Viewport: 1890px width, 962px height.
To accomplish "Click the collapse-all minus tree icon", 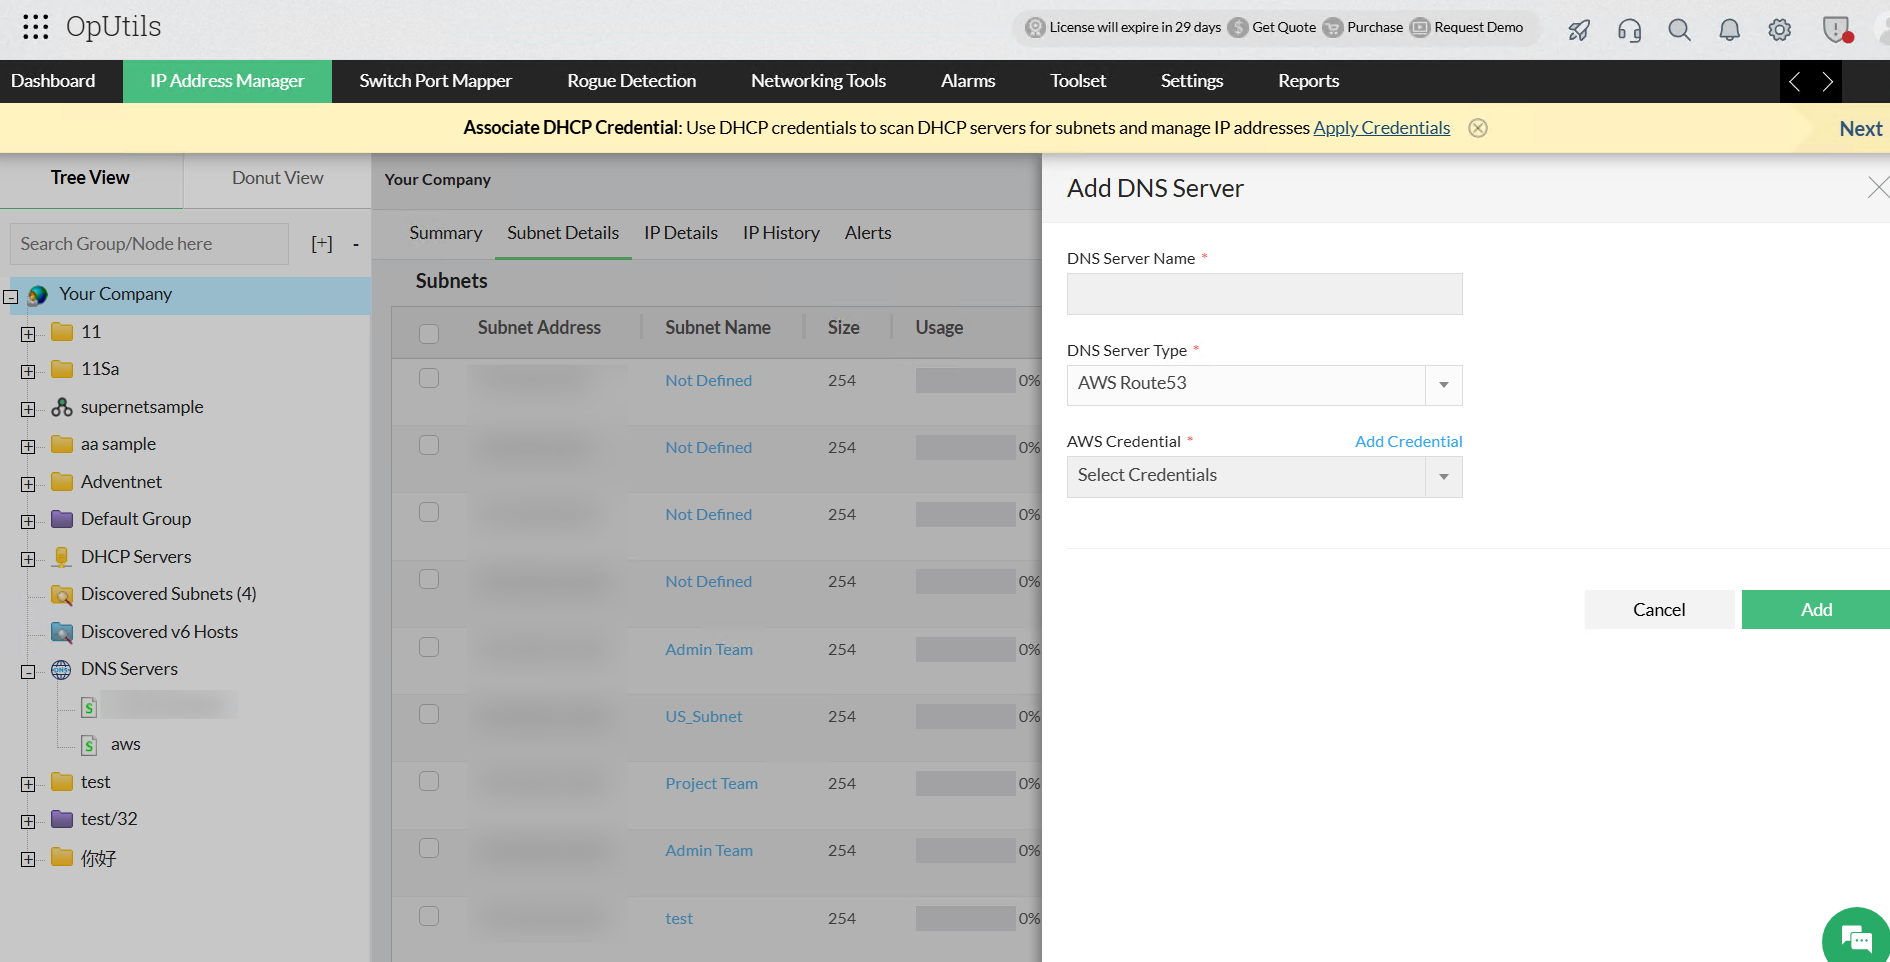I will point(355,244).
